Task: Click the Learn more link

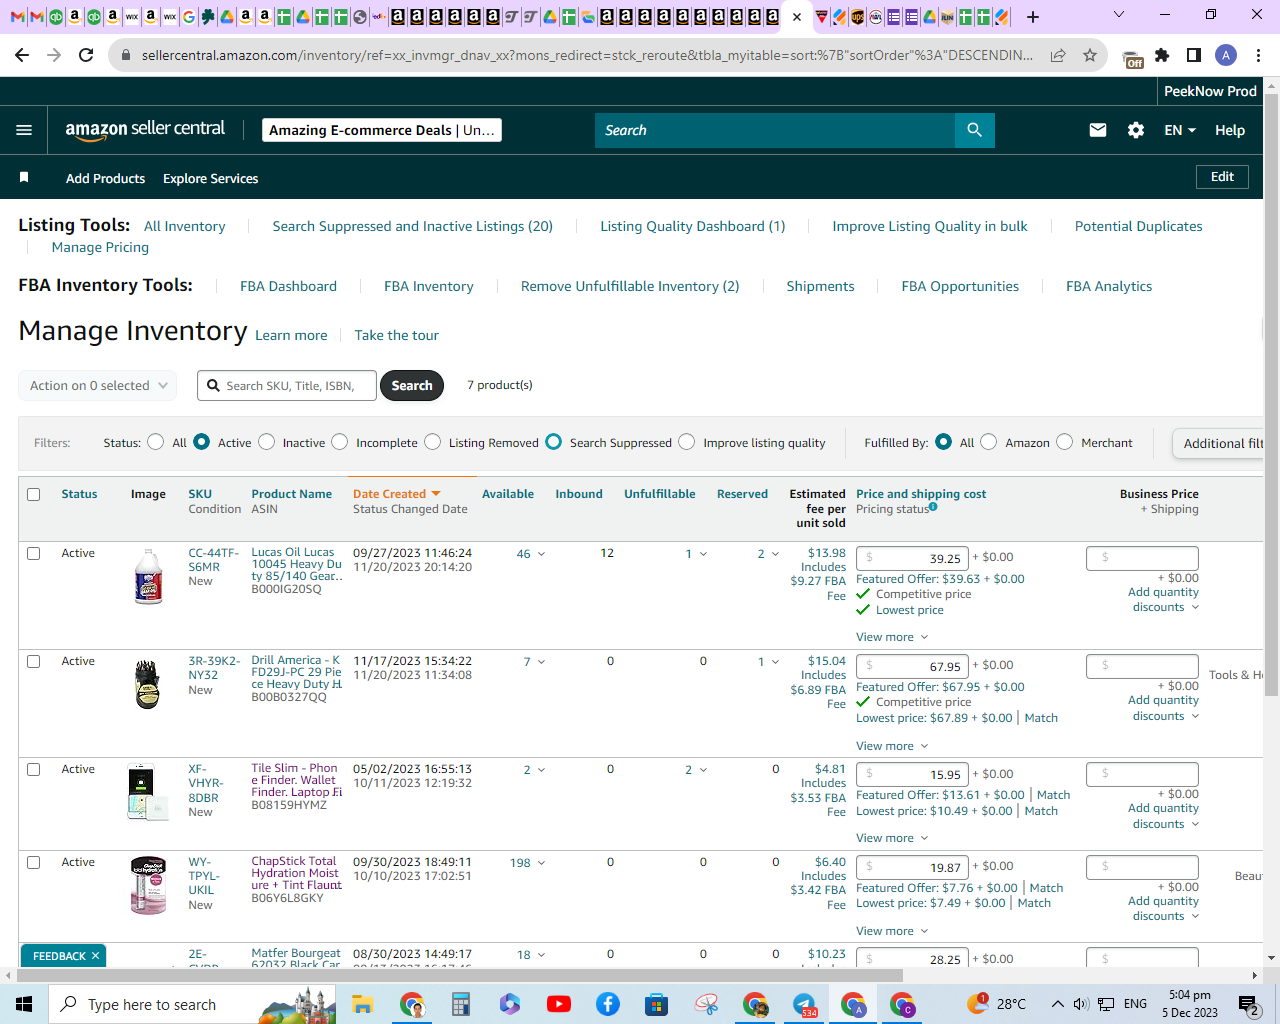Action: 291,335
